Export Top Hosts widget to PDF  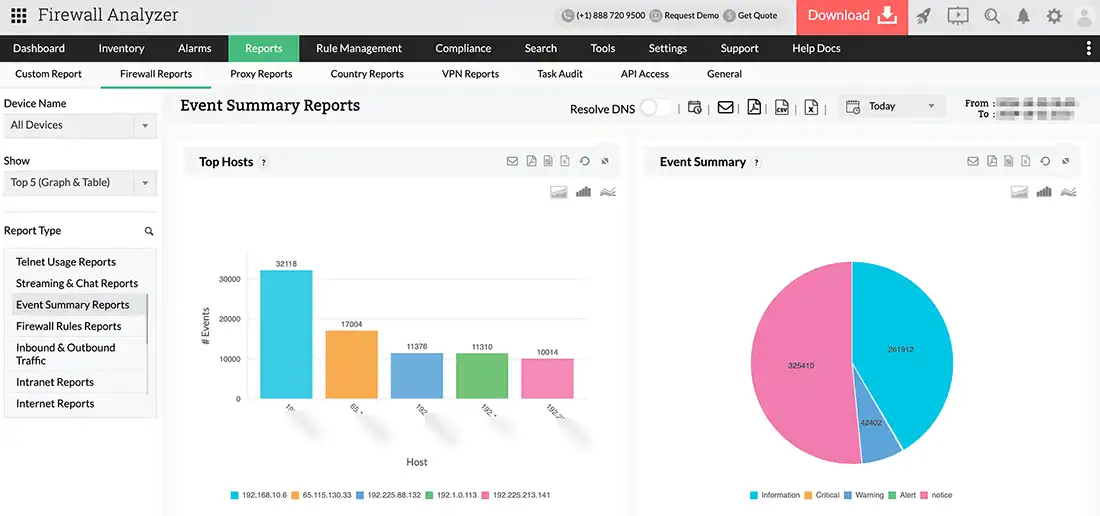tap(531, 161)
